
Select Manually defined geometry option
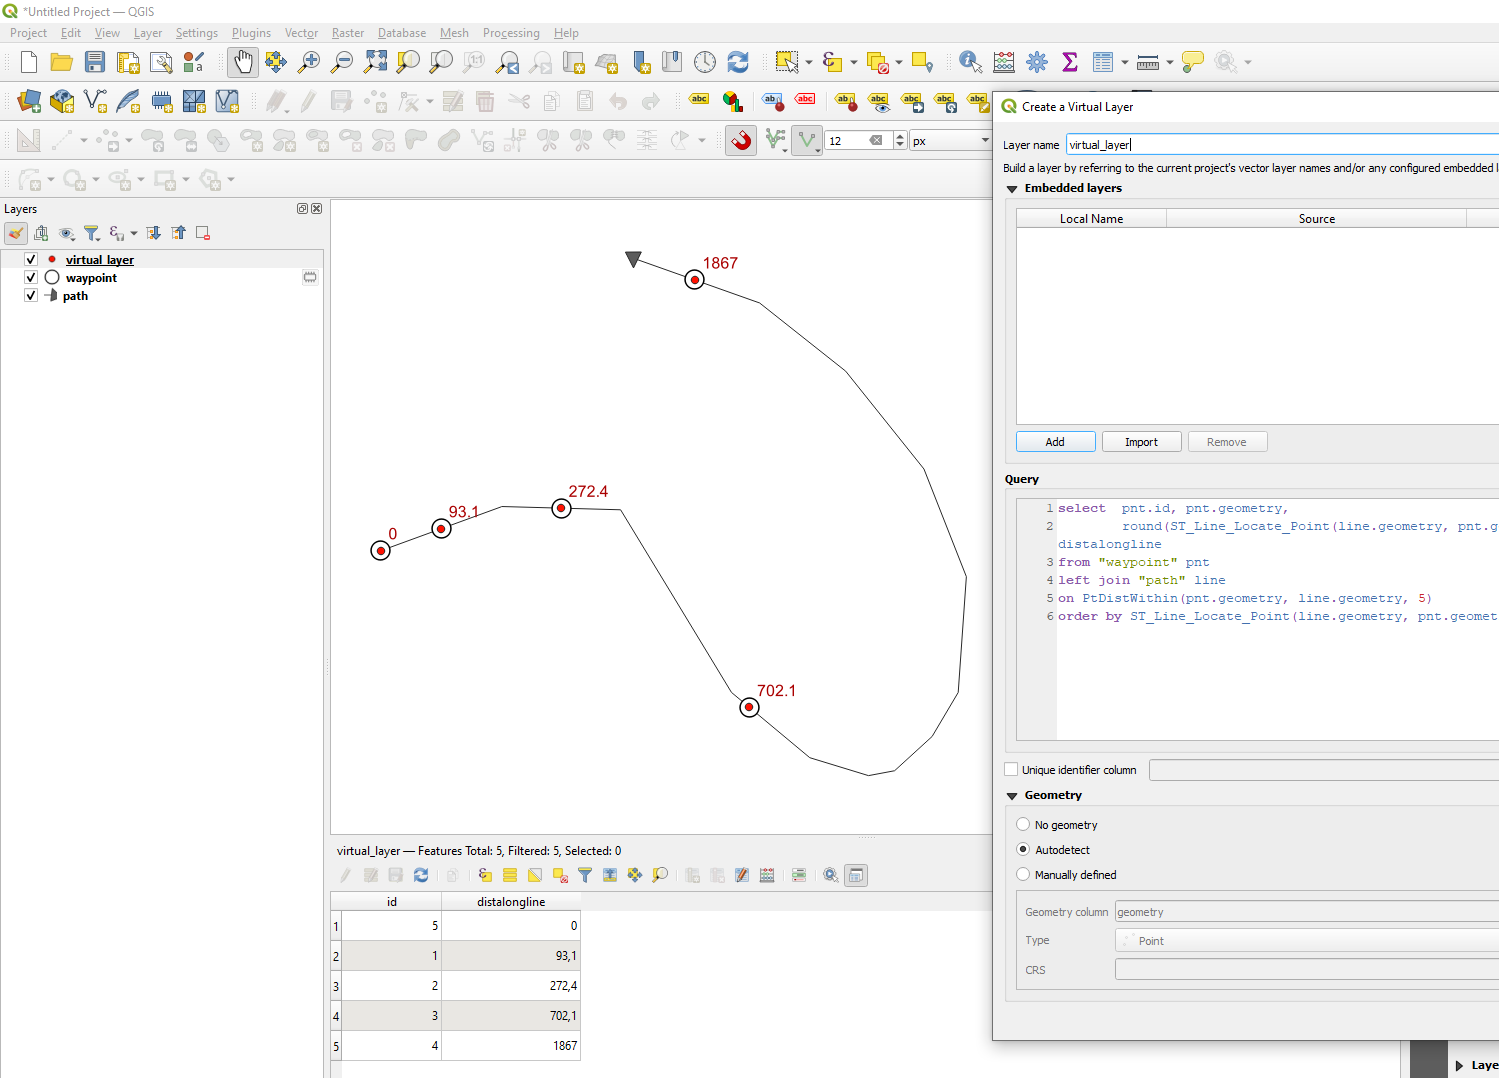click(x=1023, y=874)
